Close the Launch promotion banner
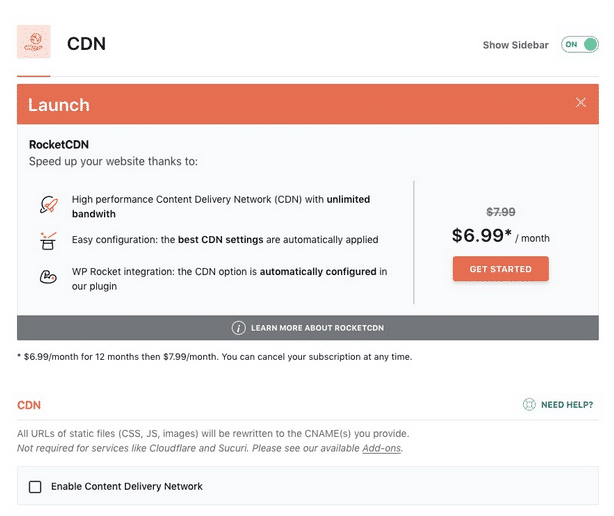614x516 pixels. pyautogui.click(x=581, y=103)
